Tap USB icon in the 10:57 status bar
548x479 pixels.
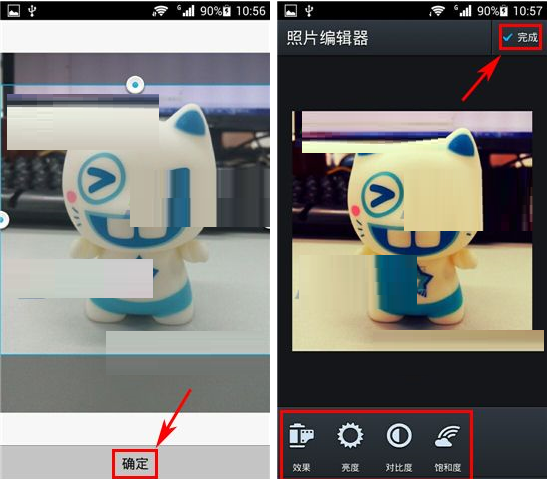click(x=309, y=11)
